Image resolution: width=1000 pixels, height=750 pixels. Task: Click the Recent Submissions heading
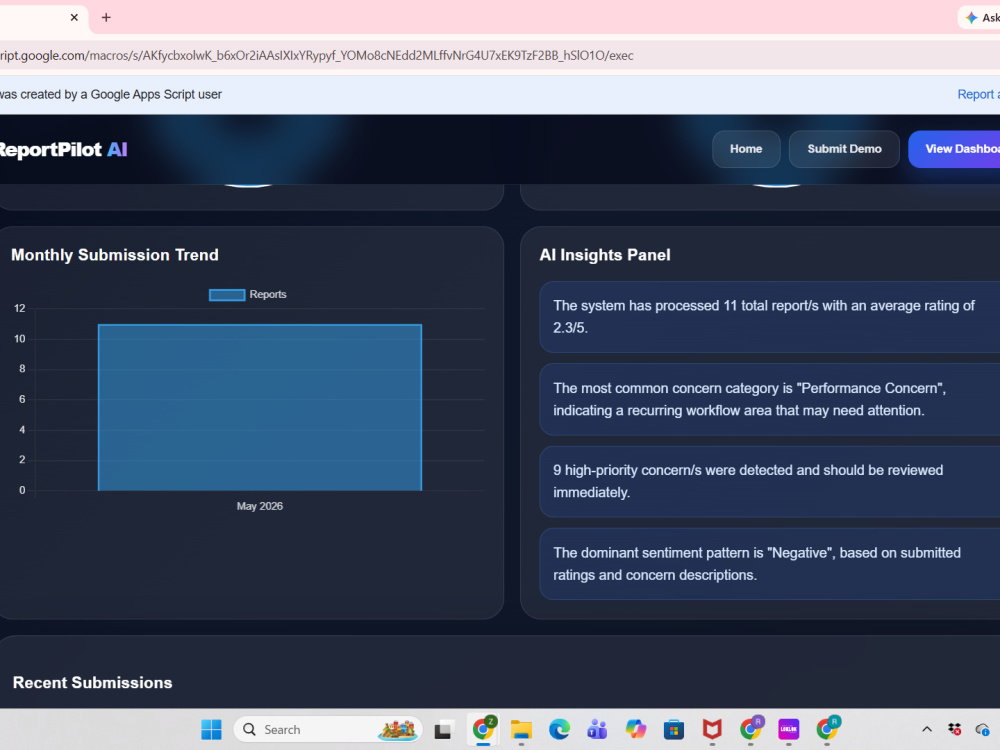pos(92,682)
